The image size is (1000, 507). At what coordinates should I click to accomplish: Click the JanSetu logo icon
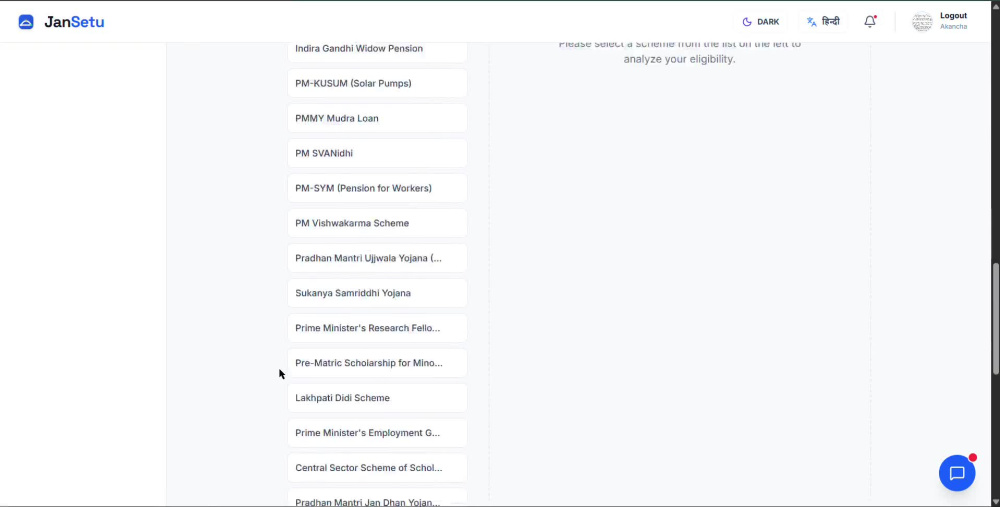click(x=26, y=22)
